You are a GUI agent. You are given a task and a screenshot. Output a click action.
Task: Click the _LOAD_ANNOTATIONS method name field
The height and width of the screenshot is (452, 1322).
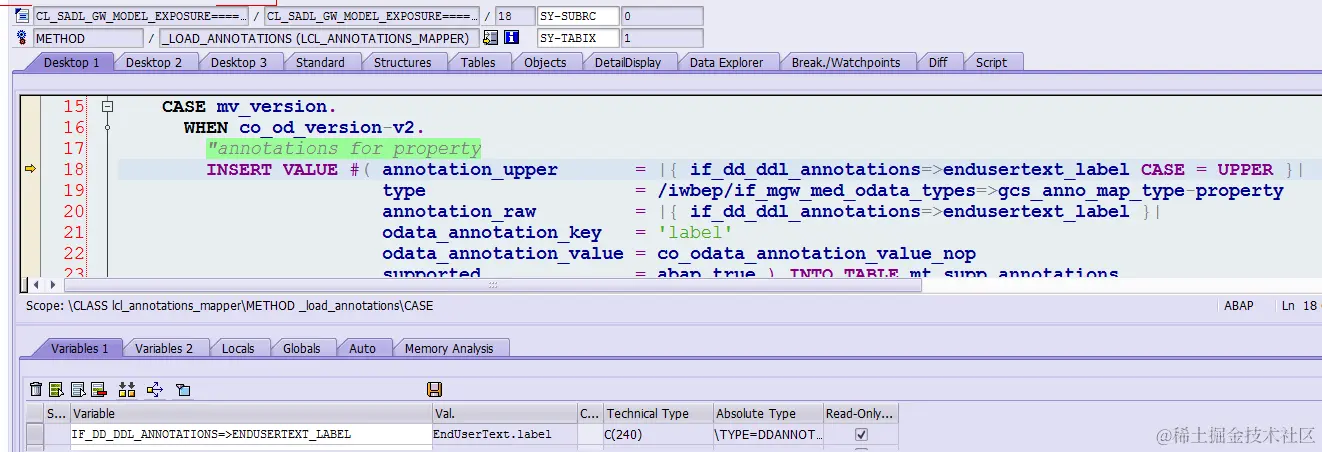click(x=318, y=38)
